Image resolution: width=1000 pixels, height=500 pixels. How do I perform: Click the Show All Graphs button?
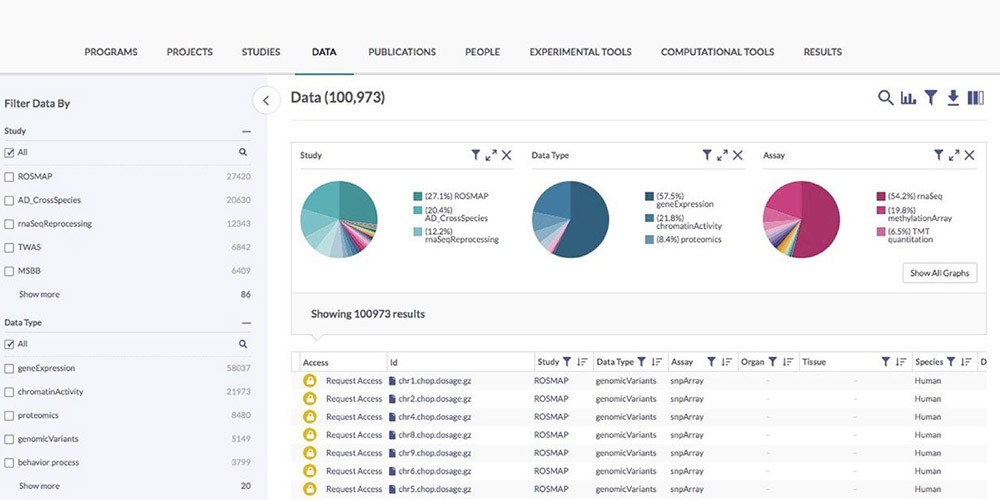click(939, 273)
